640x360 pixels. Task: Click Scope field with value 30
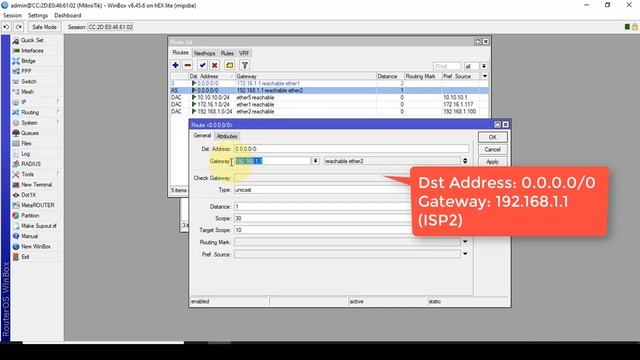[x=322, y=218]
